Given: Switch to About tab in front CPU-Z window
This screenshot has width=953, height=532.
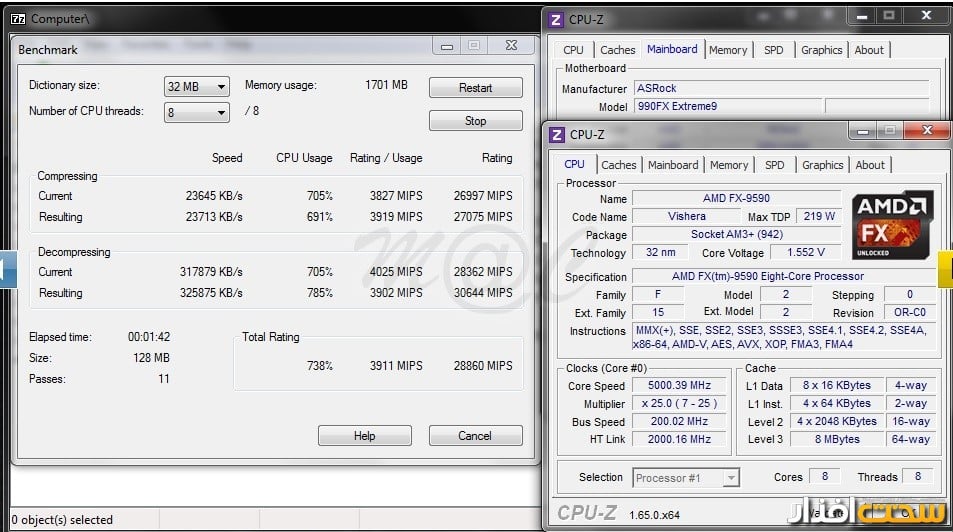Looking at the screenshot, I should click(x=870, y=165).
